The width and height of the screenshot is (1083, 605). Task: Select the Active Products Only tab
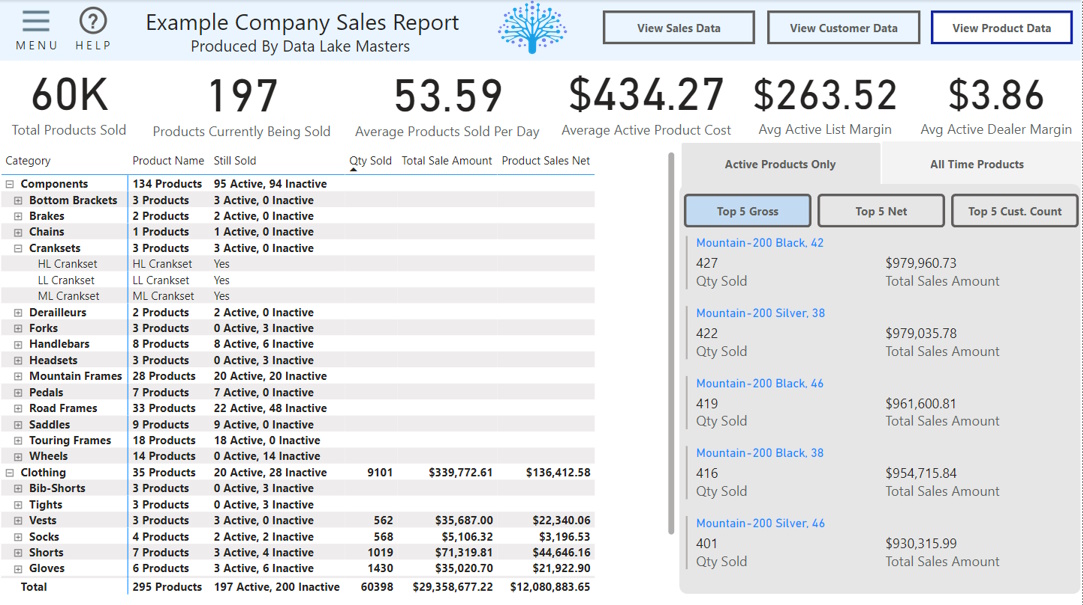780,164
